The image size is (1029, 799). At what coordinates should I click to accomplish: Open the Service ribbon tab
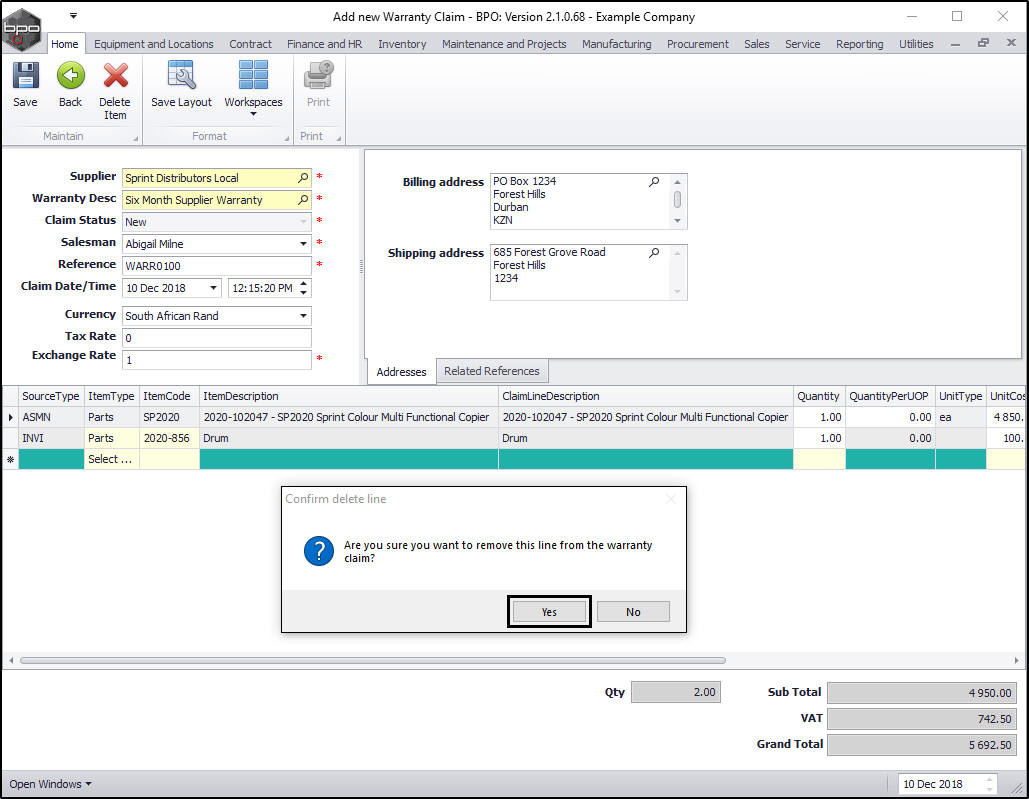tap(802, 44)
